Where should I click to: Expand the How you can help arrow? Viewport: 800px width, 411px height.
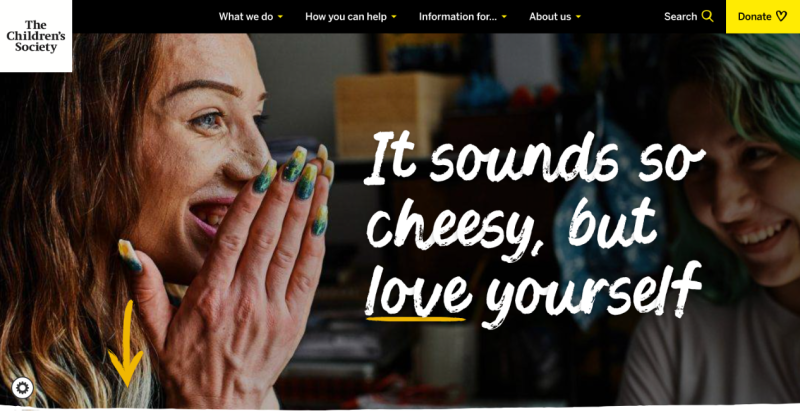(x=394, y=17)
